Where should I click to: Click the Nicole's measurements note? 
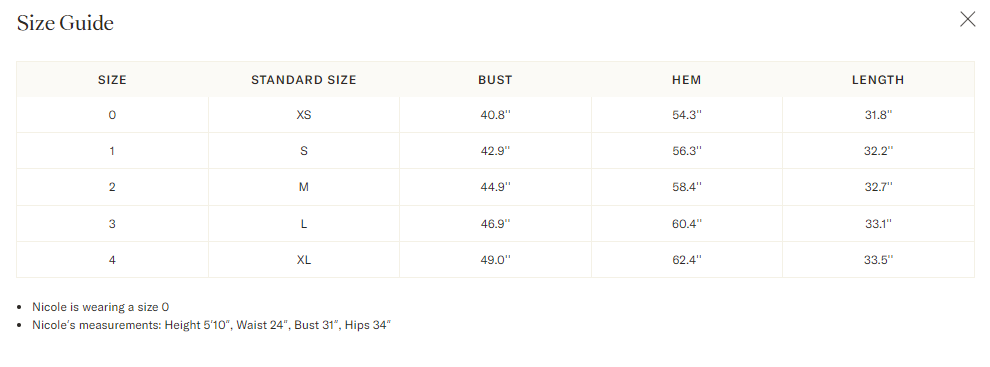coord(212,325)
